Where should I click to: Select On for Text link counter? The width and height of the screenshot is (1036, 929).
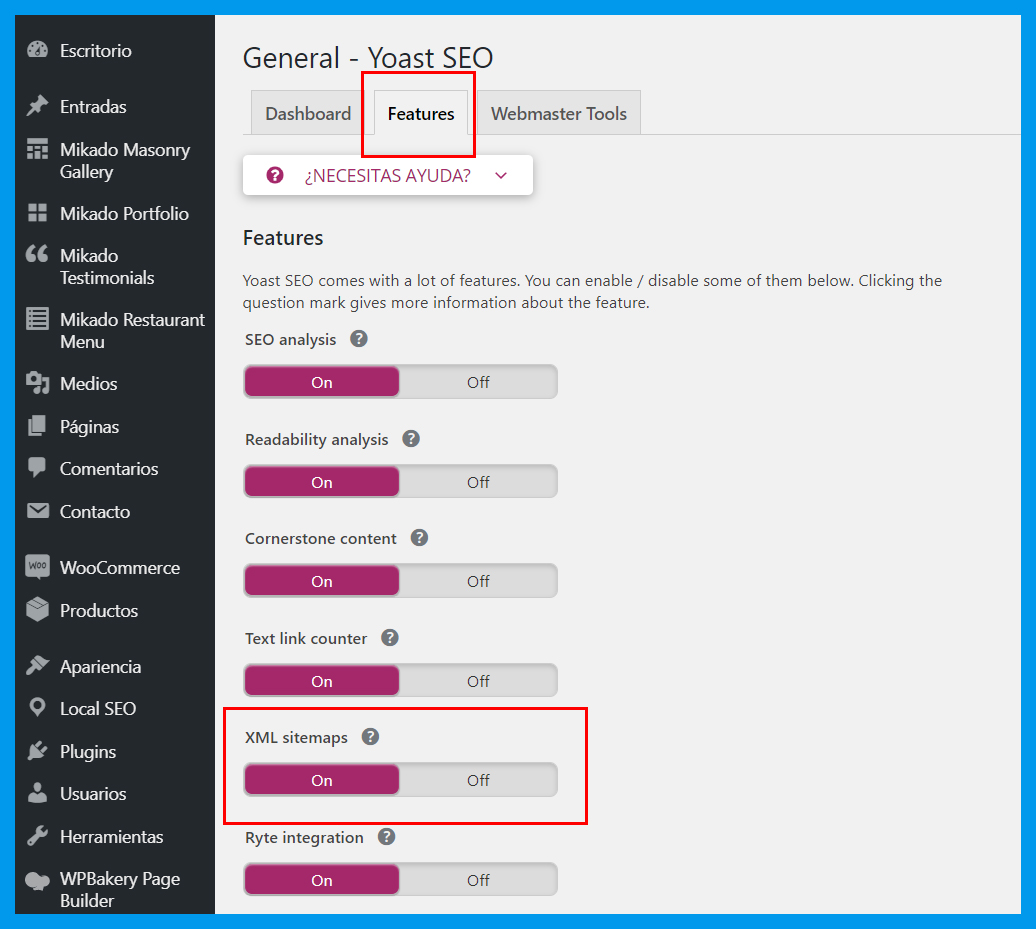[322, 681]
